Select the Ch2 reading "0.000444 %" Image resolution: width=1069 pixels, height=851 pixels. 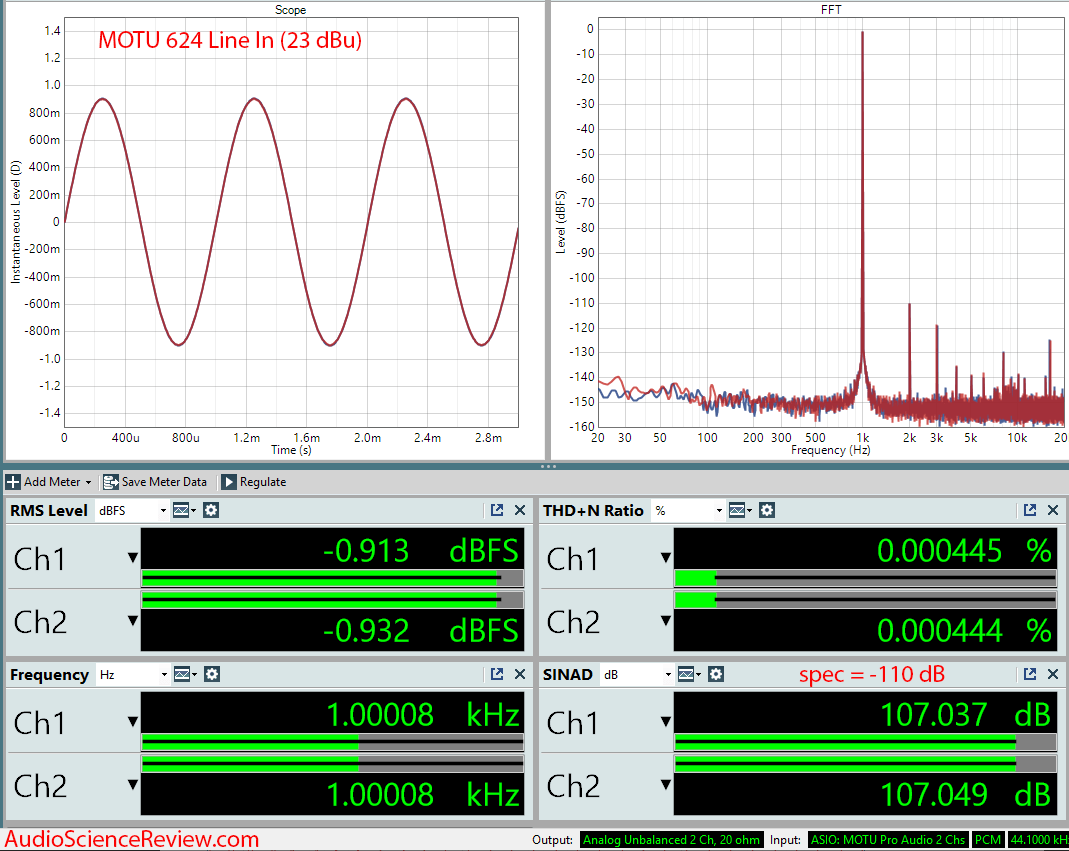tap(965, 631)
